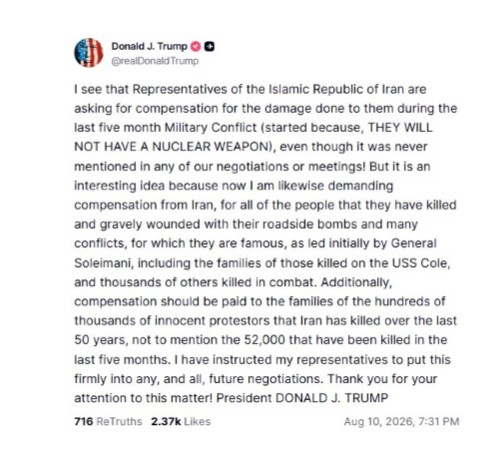Click the black square badge after name
Screen dimensions: 504x475
pos(209,47)
